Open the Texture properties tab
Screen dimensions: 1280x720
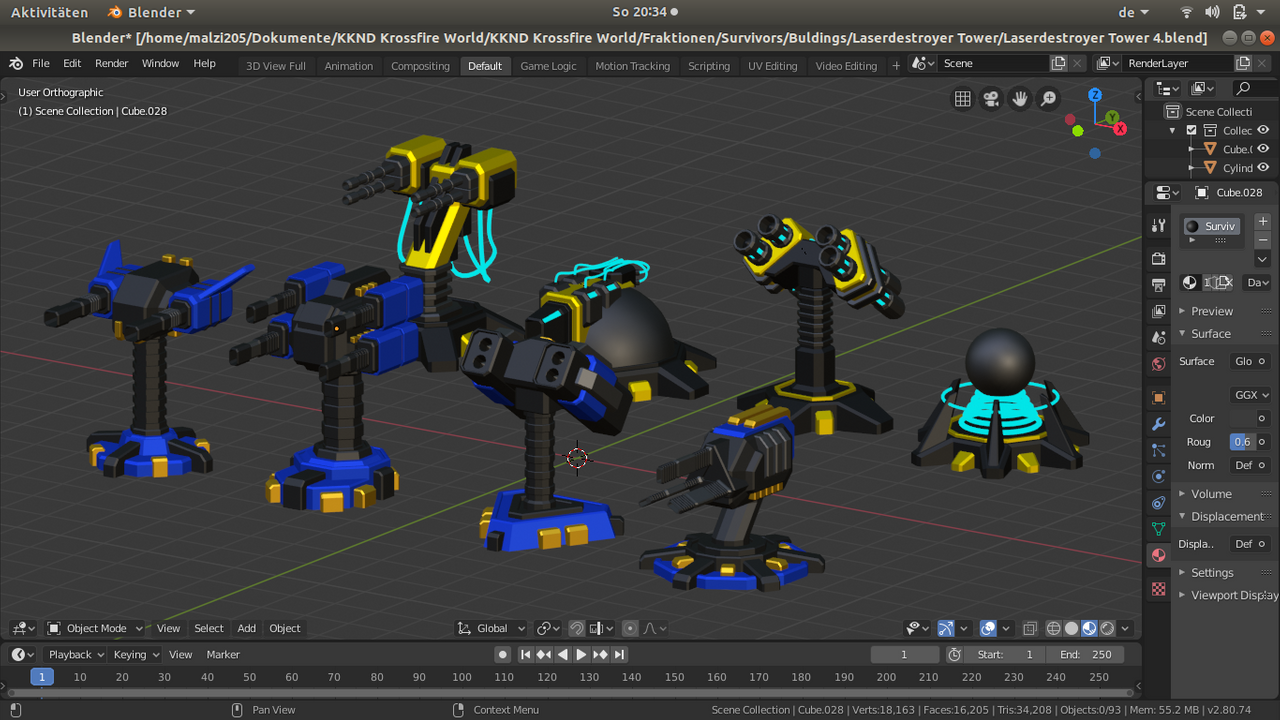(x=1158, y=588)
